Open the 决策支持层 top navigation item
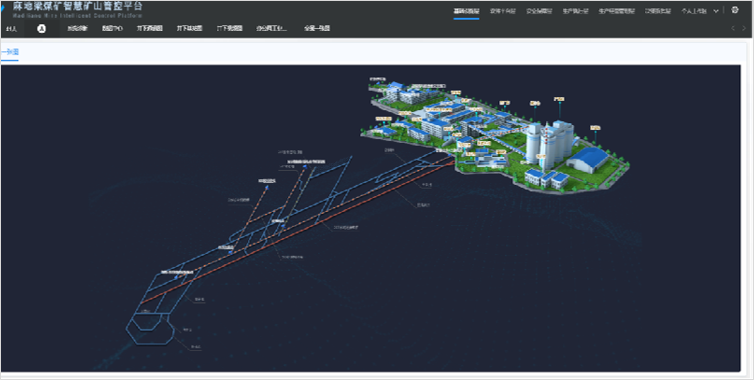 [658, 11]
